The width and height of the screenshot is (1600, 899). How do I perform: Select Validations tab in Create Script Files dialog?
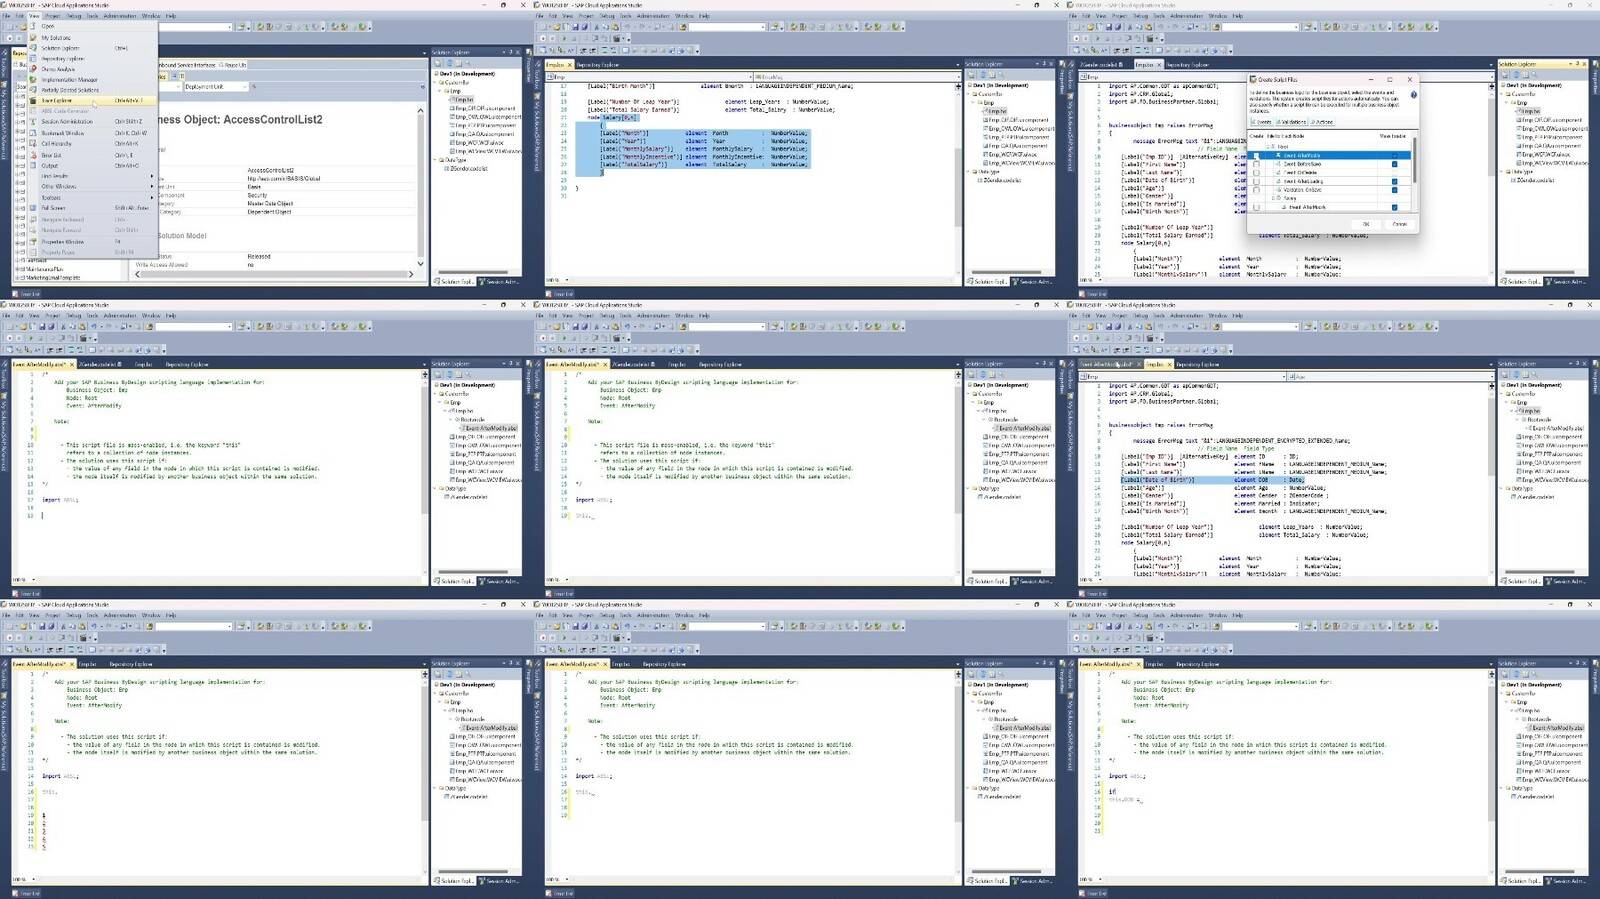point(1292,122)
